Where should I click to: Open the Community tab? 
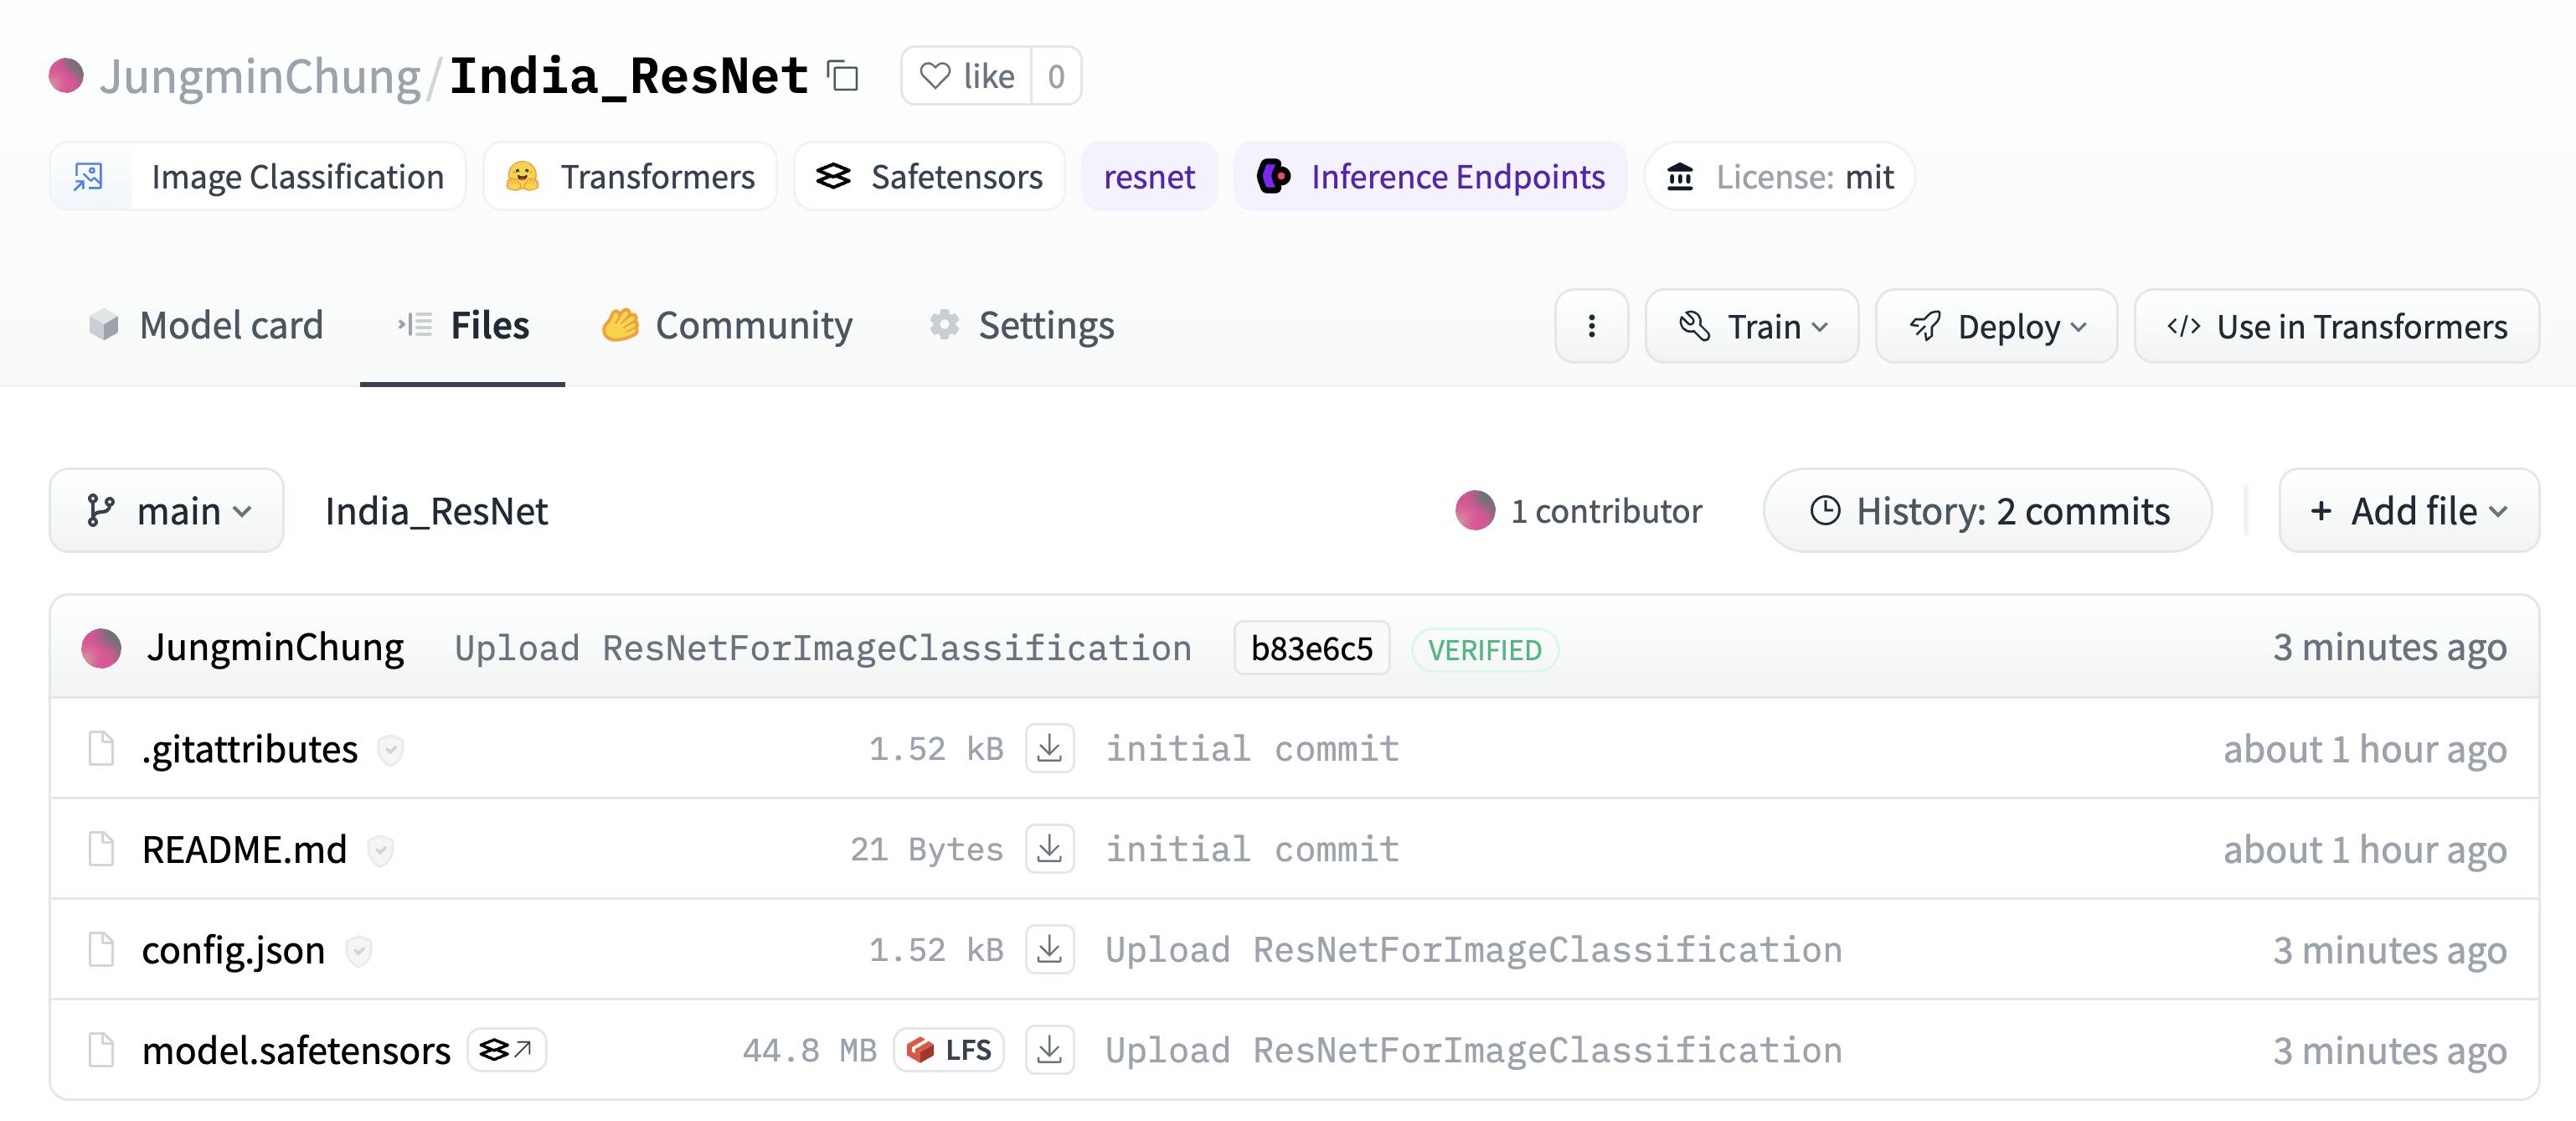(x=727, y=326)
